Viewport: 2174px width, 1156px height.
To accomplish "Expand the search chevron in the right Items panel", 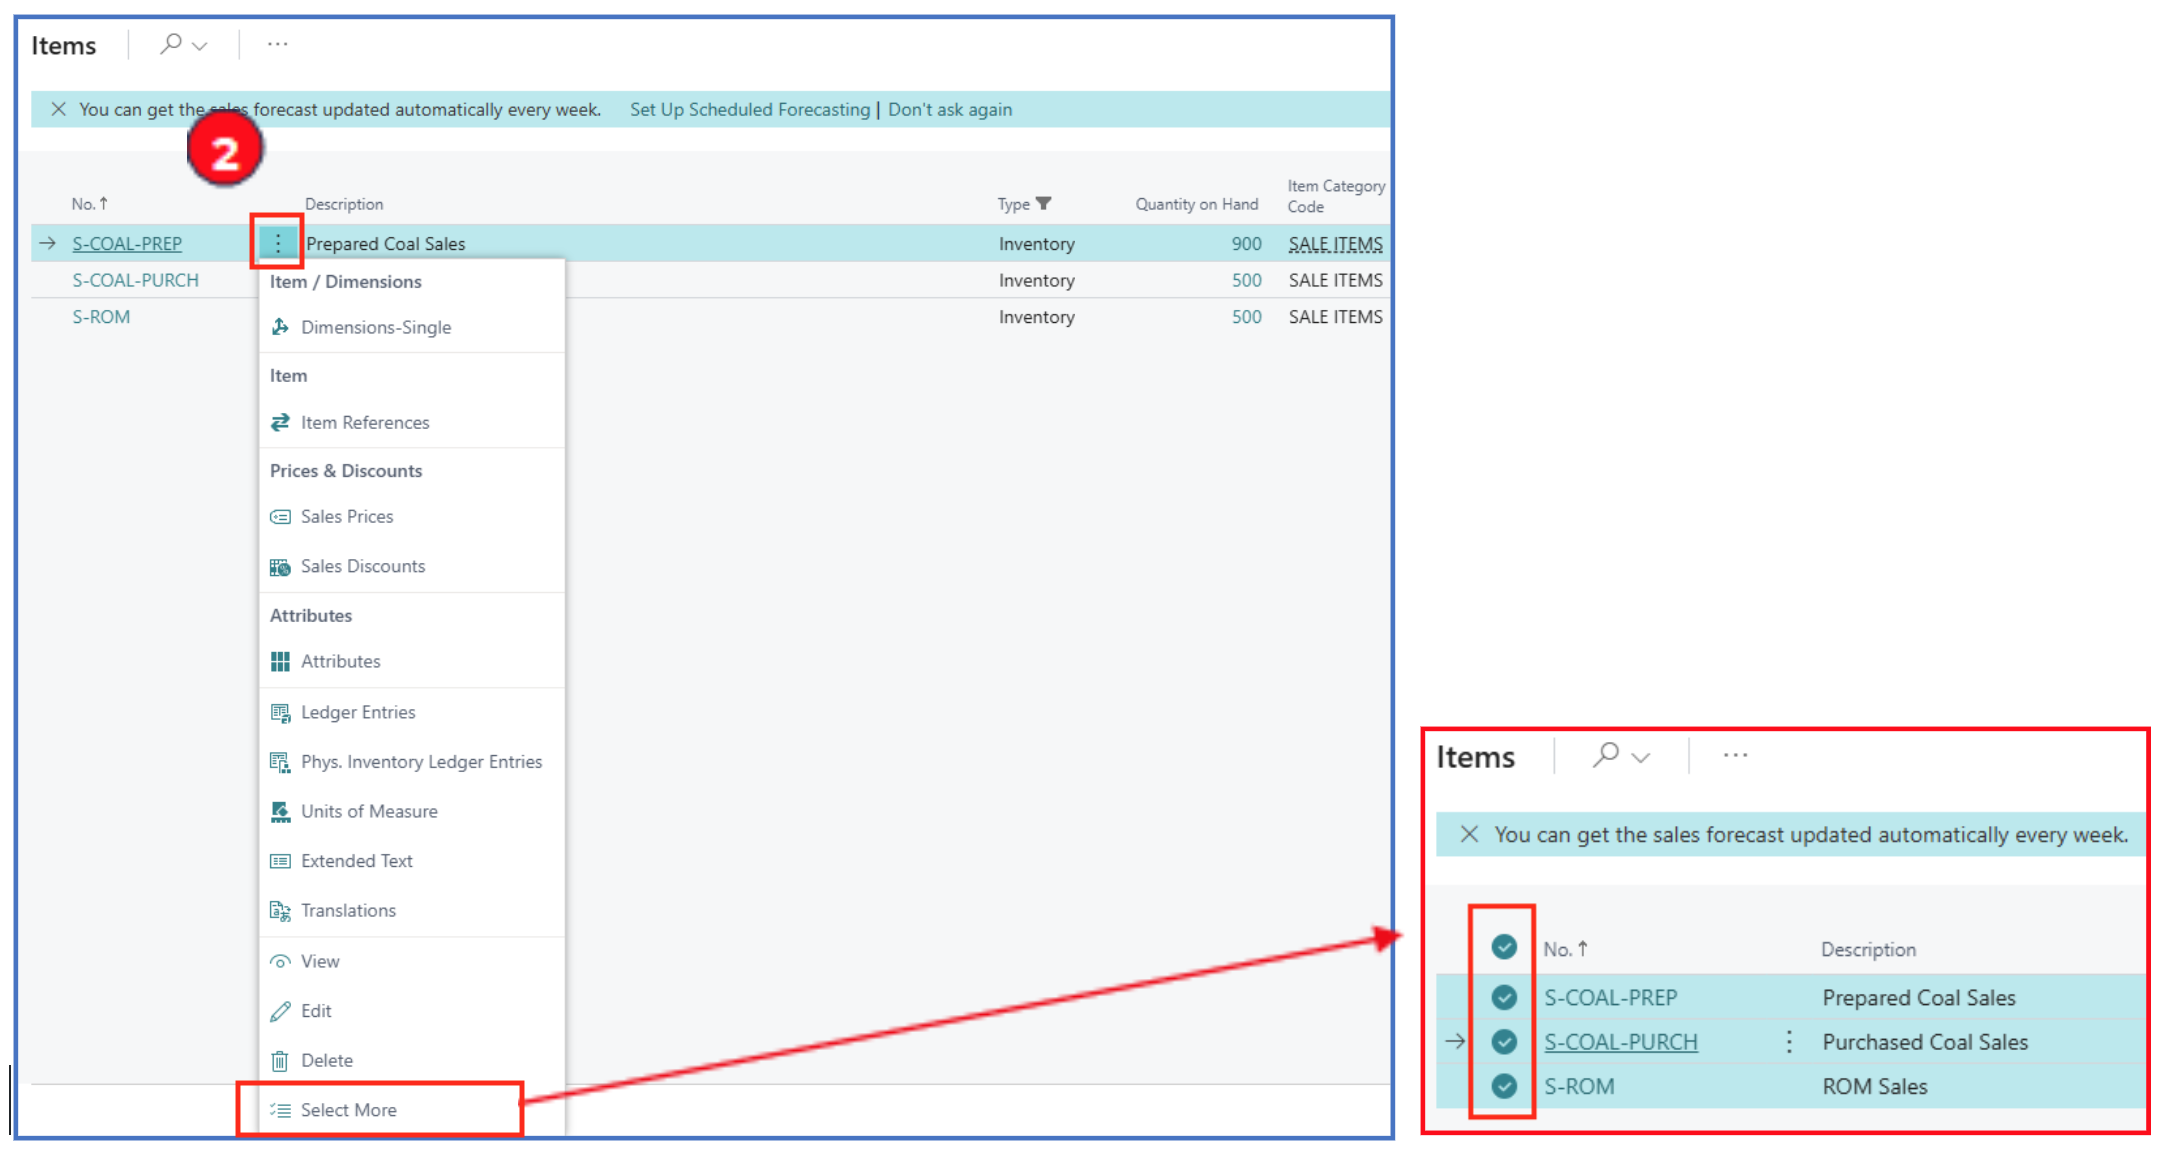I will tap(1641, 757).
